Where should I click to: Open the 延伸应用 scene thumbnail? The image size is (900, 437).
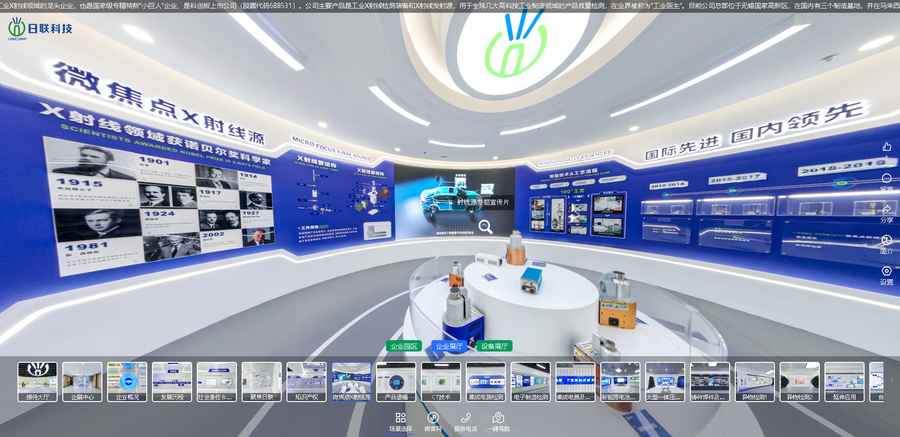[844, 381]
